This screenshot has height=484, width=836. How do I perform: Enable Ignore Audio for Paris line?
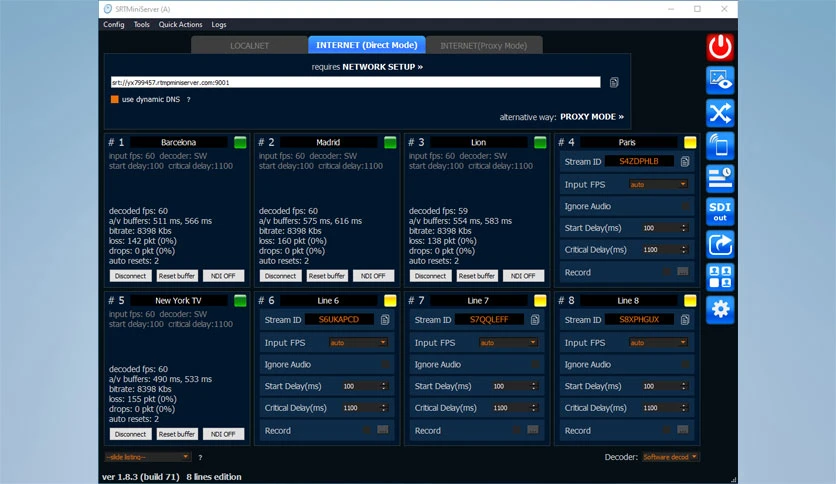pyautogui.click(x=686, y=206)
